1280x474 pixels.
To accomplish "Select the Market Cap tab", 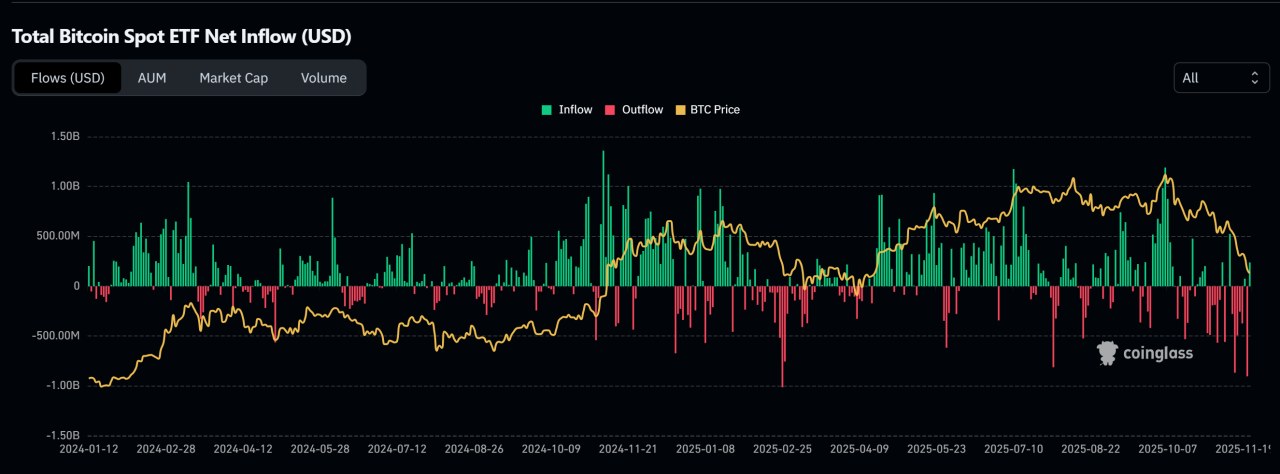I will [x=233, y=78].
